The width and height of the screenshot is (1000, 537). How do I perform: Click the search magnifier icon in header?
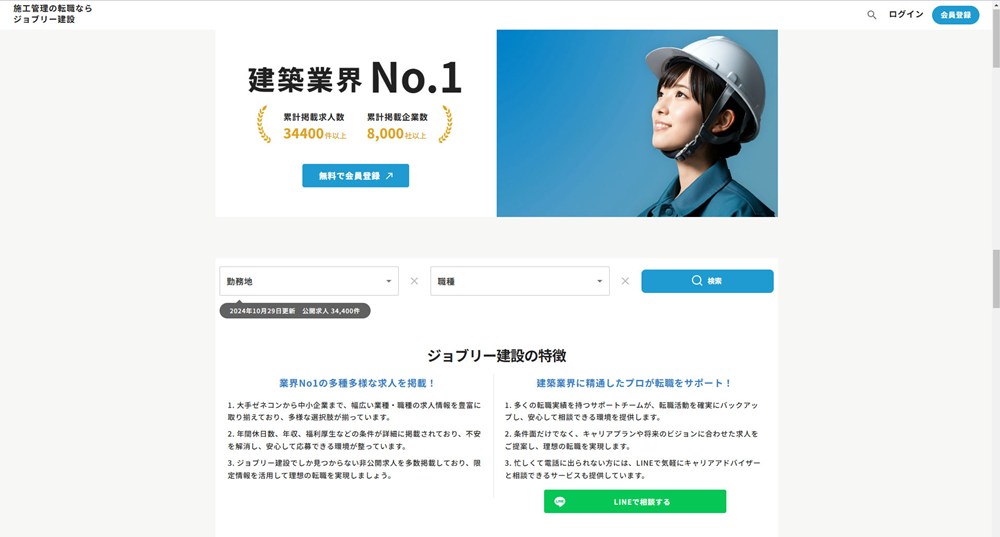click(871, 15)
